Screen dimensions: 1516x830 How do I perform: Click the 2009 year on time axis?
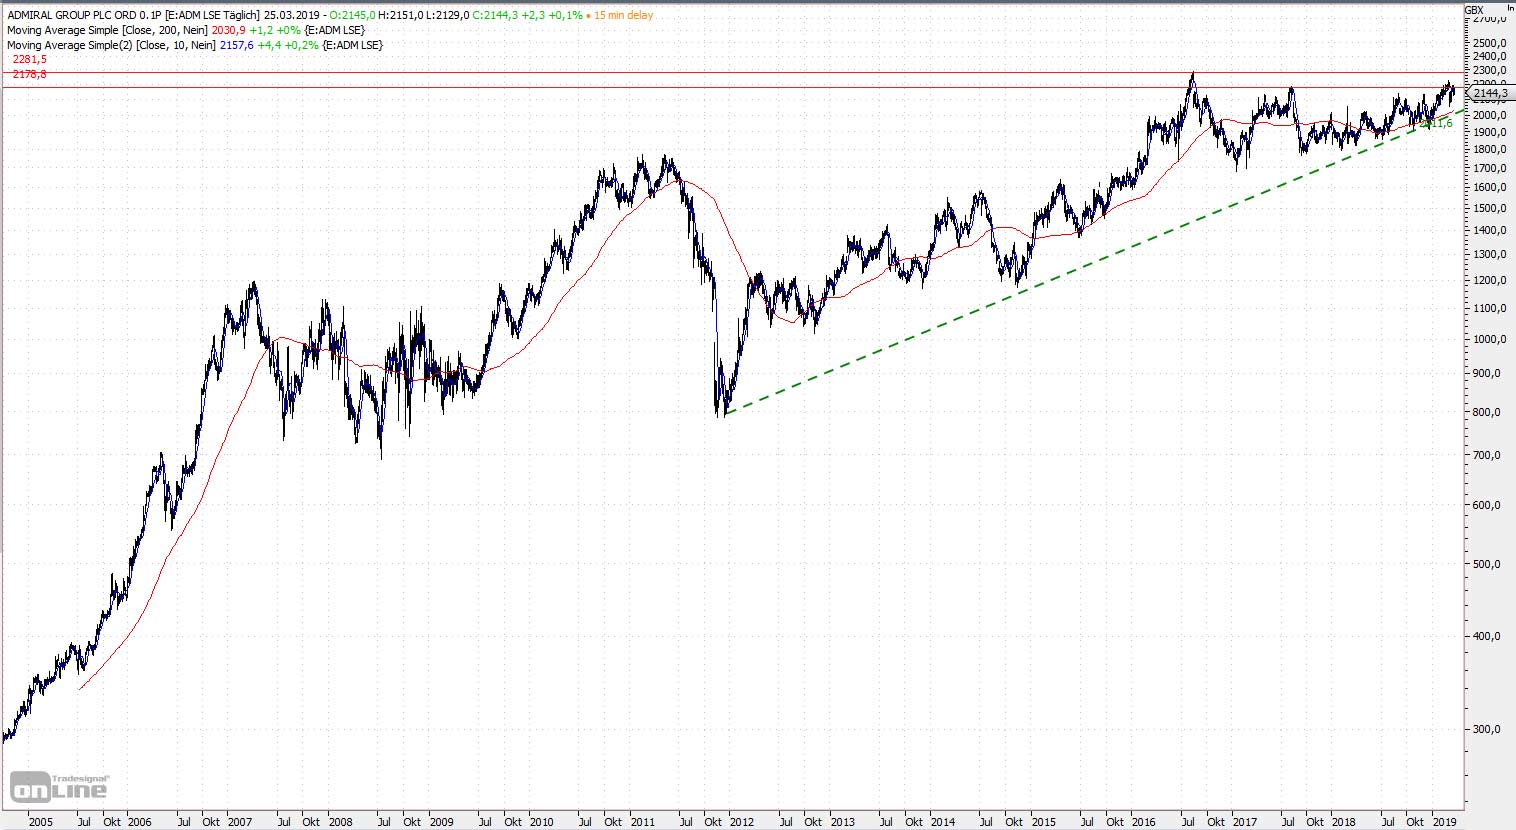click(x=441, y=822)
